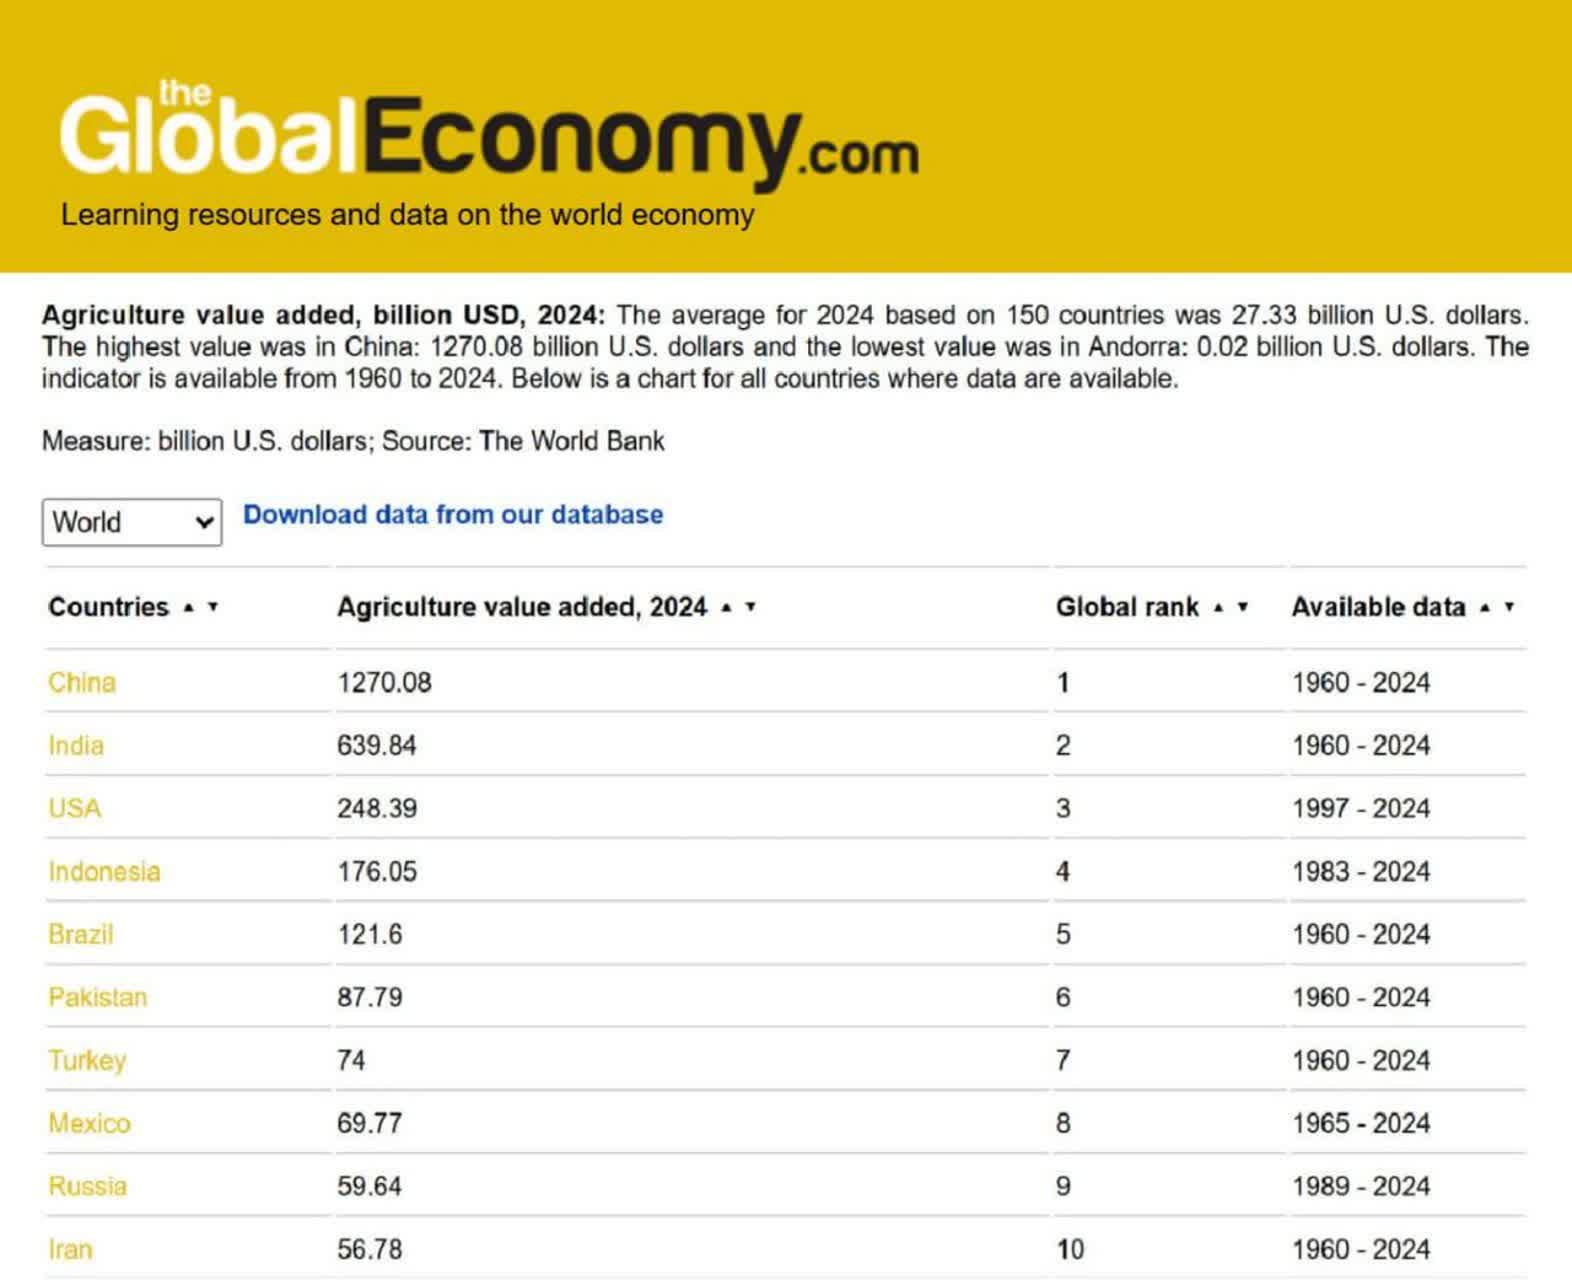Go to TheGlobalEconomy.com logo homepage
The height and width of the screenshot is (1280, 1572).
click(488, 136)
